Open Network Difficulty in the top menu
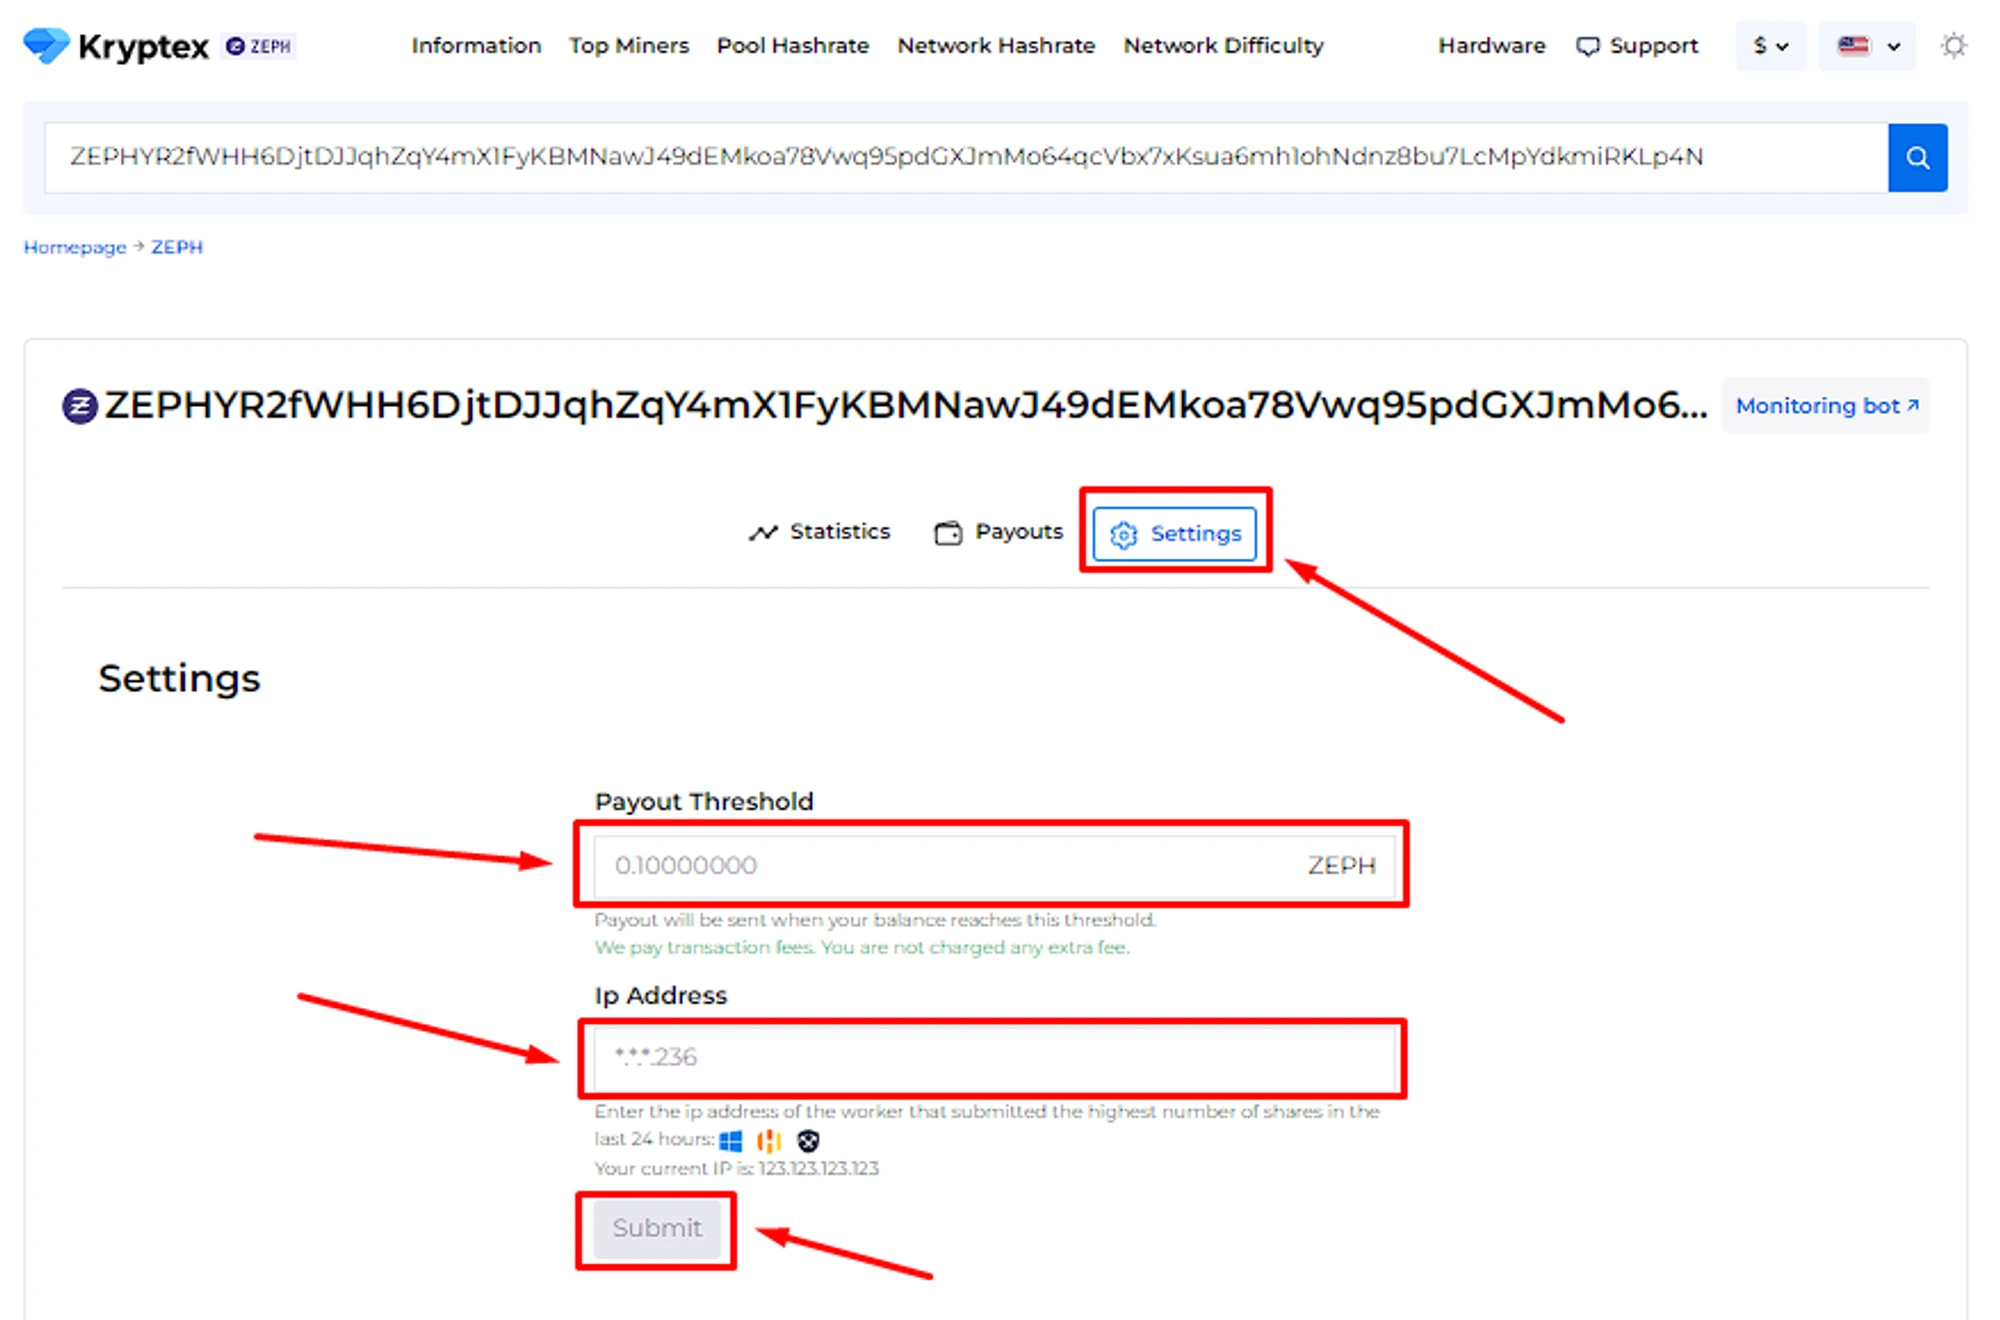 click(x=1222, y=46)
